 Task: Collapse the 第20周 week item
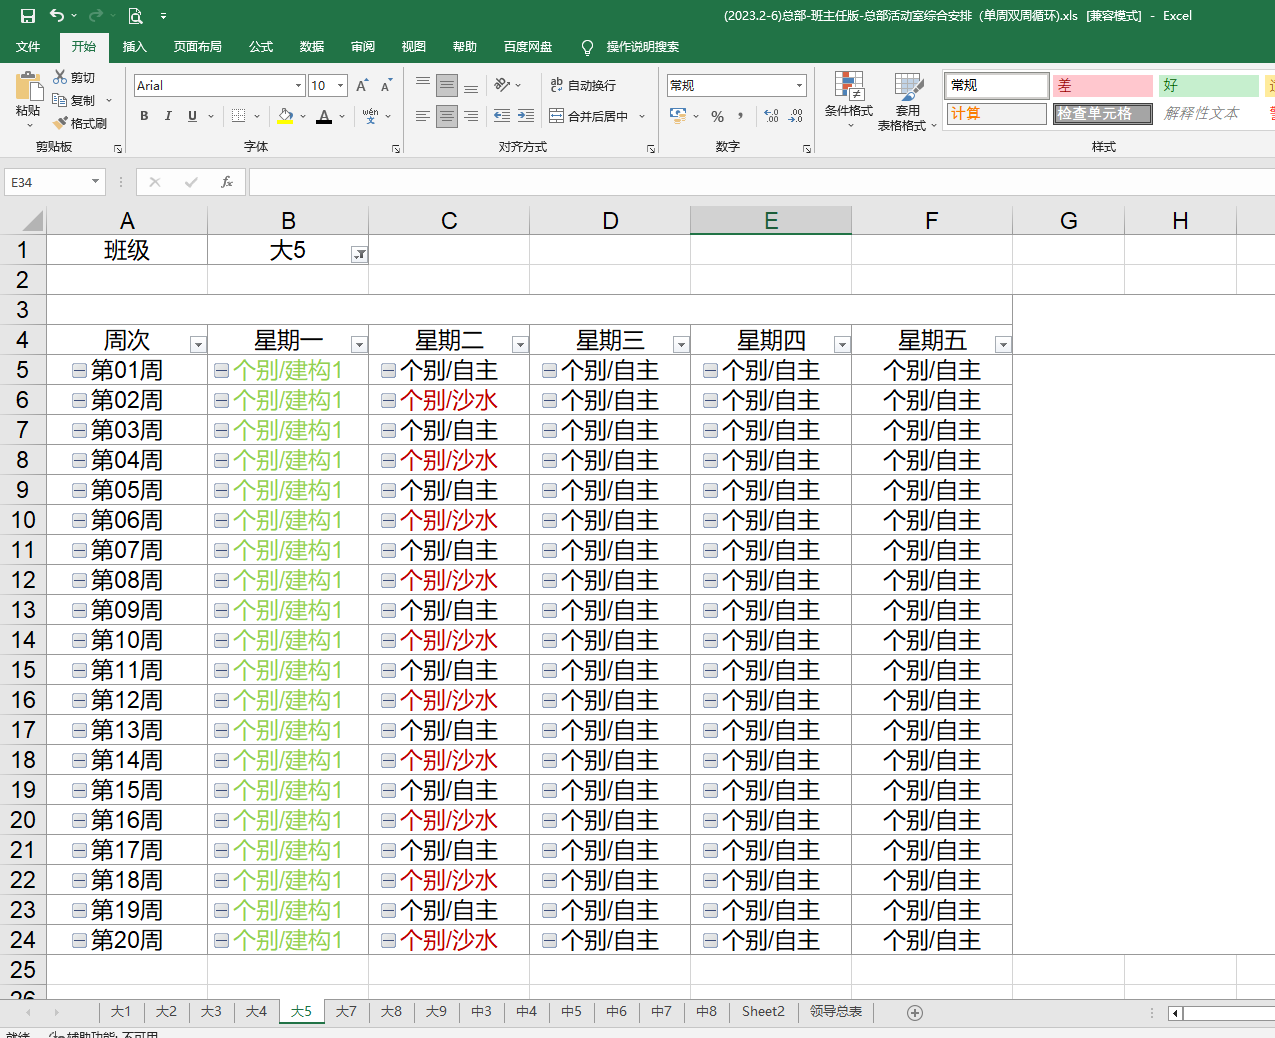(x=79, y=940)
